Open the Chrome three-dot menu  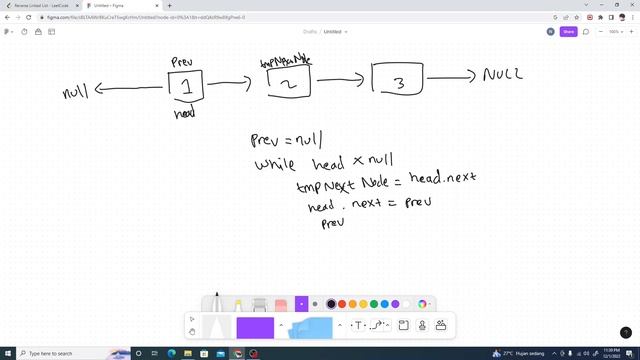633,17
